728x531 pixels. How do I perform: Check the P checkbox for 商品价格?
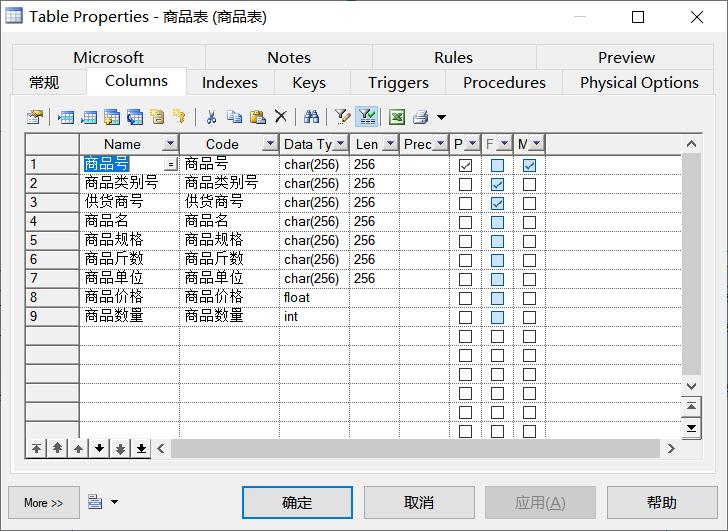coord(465,298)
